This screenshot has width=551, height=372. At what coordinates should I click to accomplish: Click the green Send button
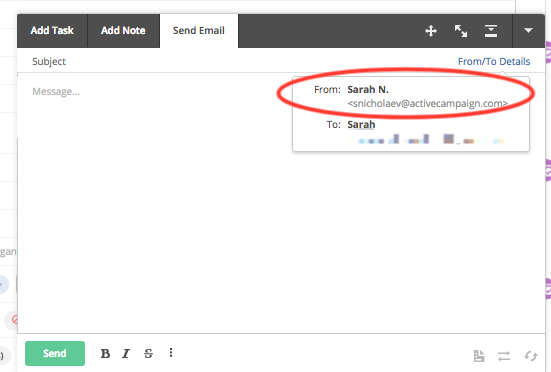point(55,353)
